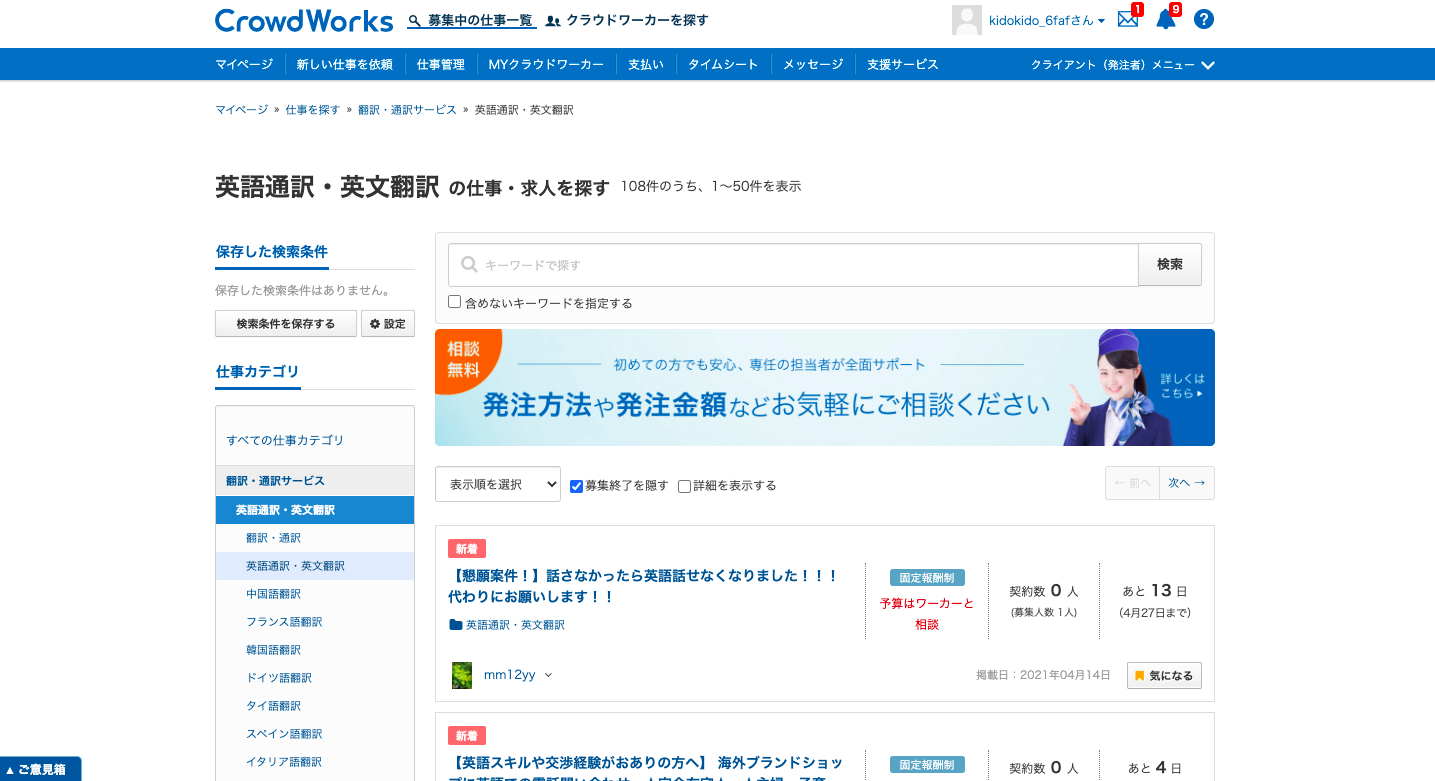Expand the クライアント（発注者）メニュー dropdown

tap(1119, 64)
